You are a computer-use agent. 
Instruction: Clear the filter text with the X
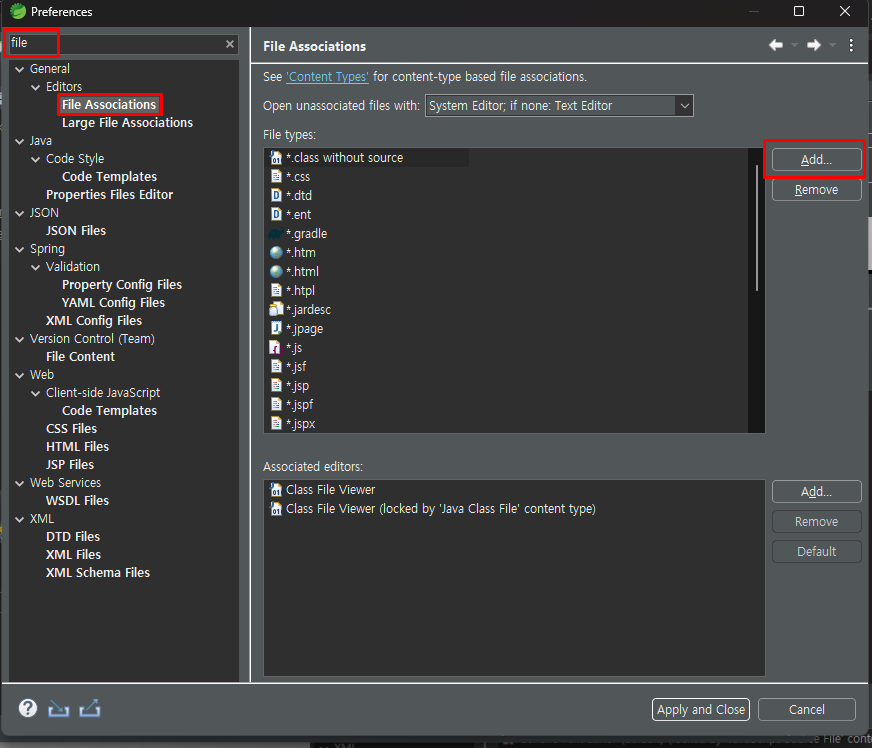point(230,44)
